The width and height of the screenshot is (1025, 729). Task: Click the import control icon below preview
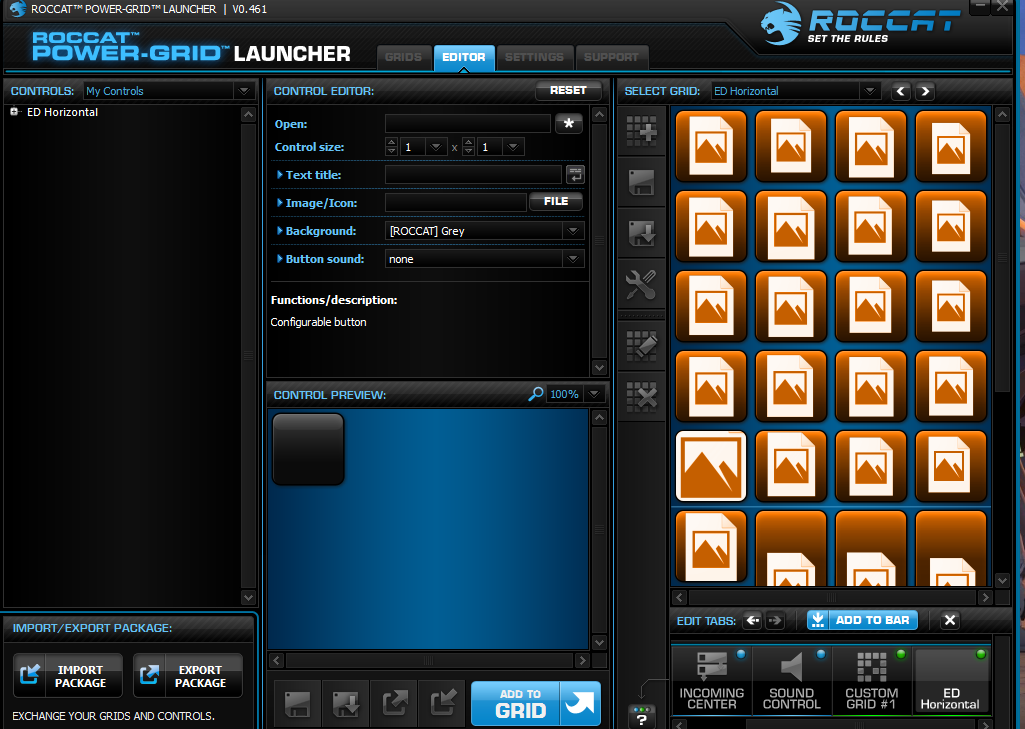click(x=443, y=704)
